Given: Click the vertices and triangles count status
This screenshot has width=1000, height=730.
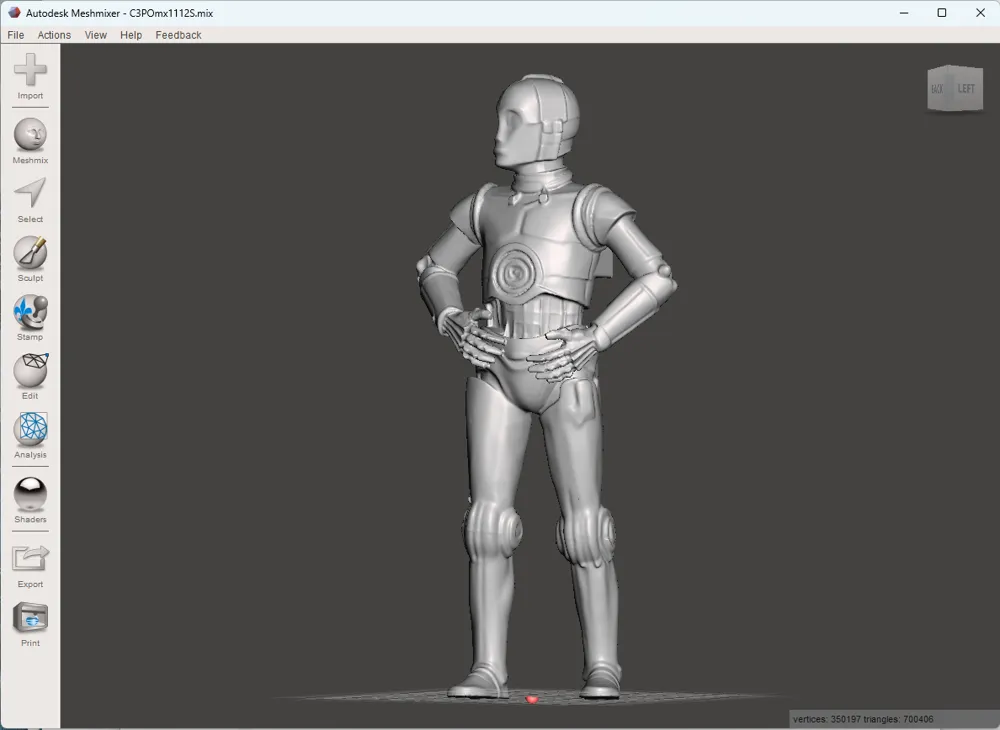Looking at the screenshot, I should click(x=863, y=719).
